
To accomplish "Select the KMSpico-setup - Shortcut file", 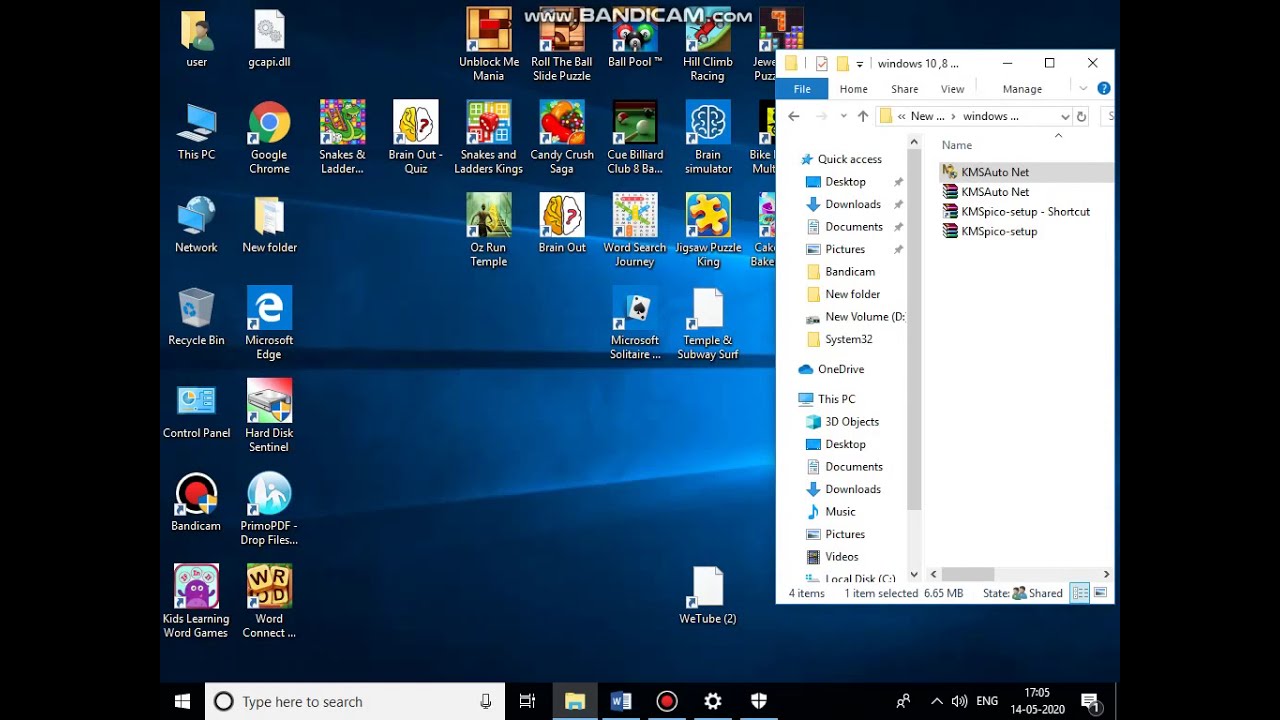I will (1016, 212).
